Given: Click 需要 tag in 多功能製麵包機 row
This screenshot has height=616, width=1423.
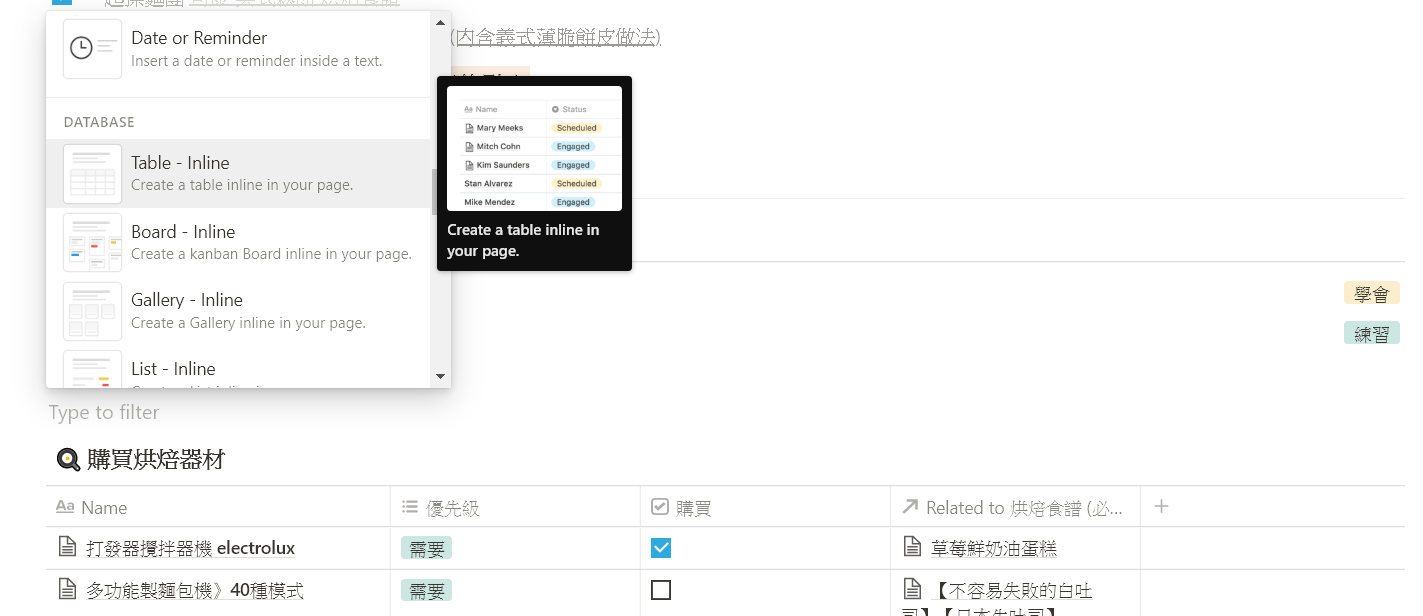Looking at the screenshot, I should 427,591.
